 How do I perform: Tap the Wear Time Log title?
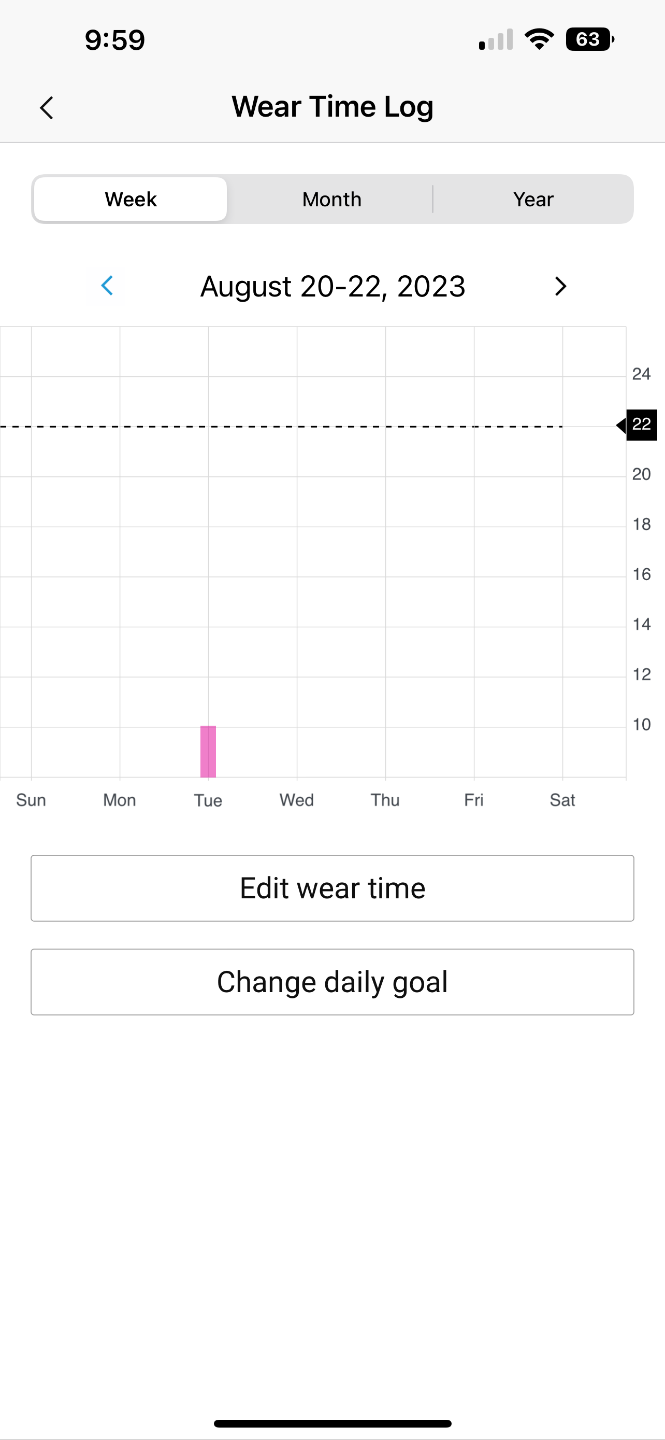333,107
